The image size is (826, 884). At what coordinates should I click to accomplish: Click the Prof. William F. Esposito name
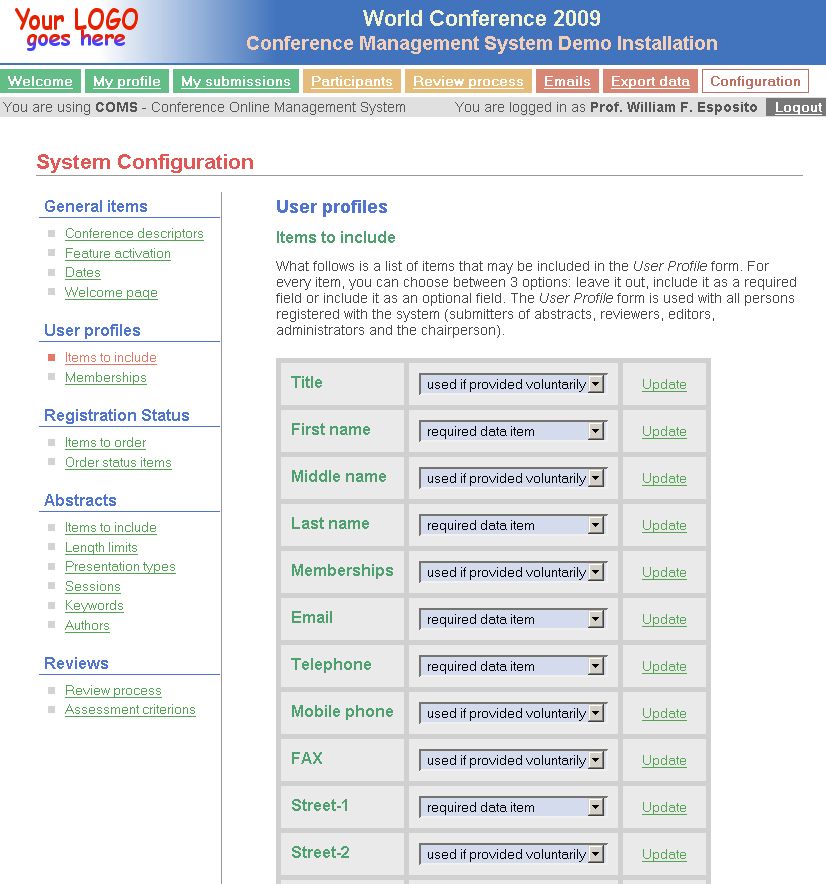coord(673,107)
